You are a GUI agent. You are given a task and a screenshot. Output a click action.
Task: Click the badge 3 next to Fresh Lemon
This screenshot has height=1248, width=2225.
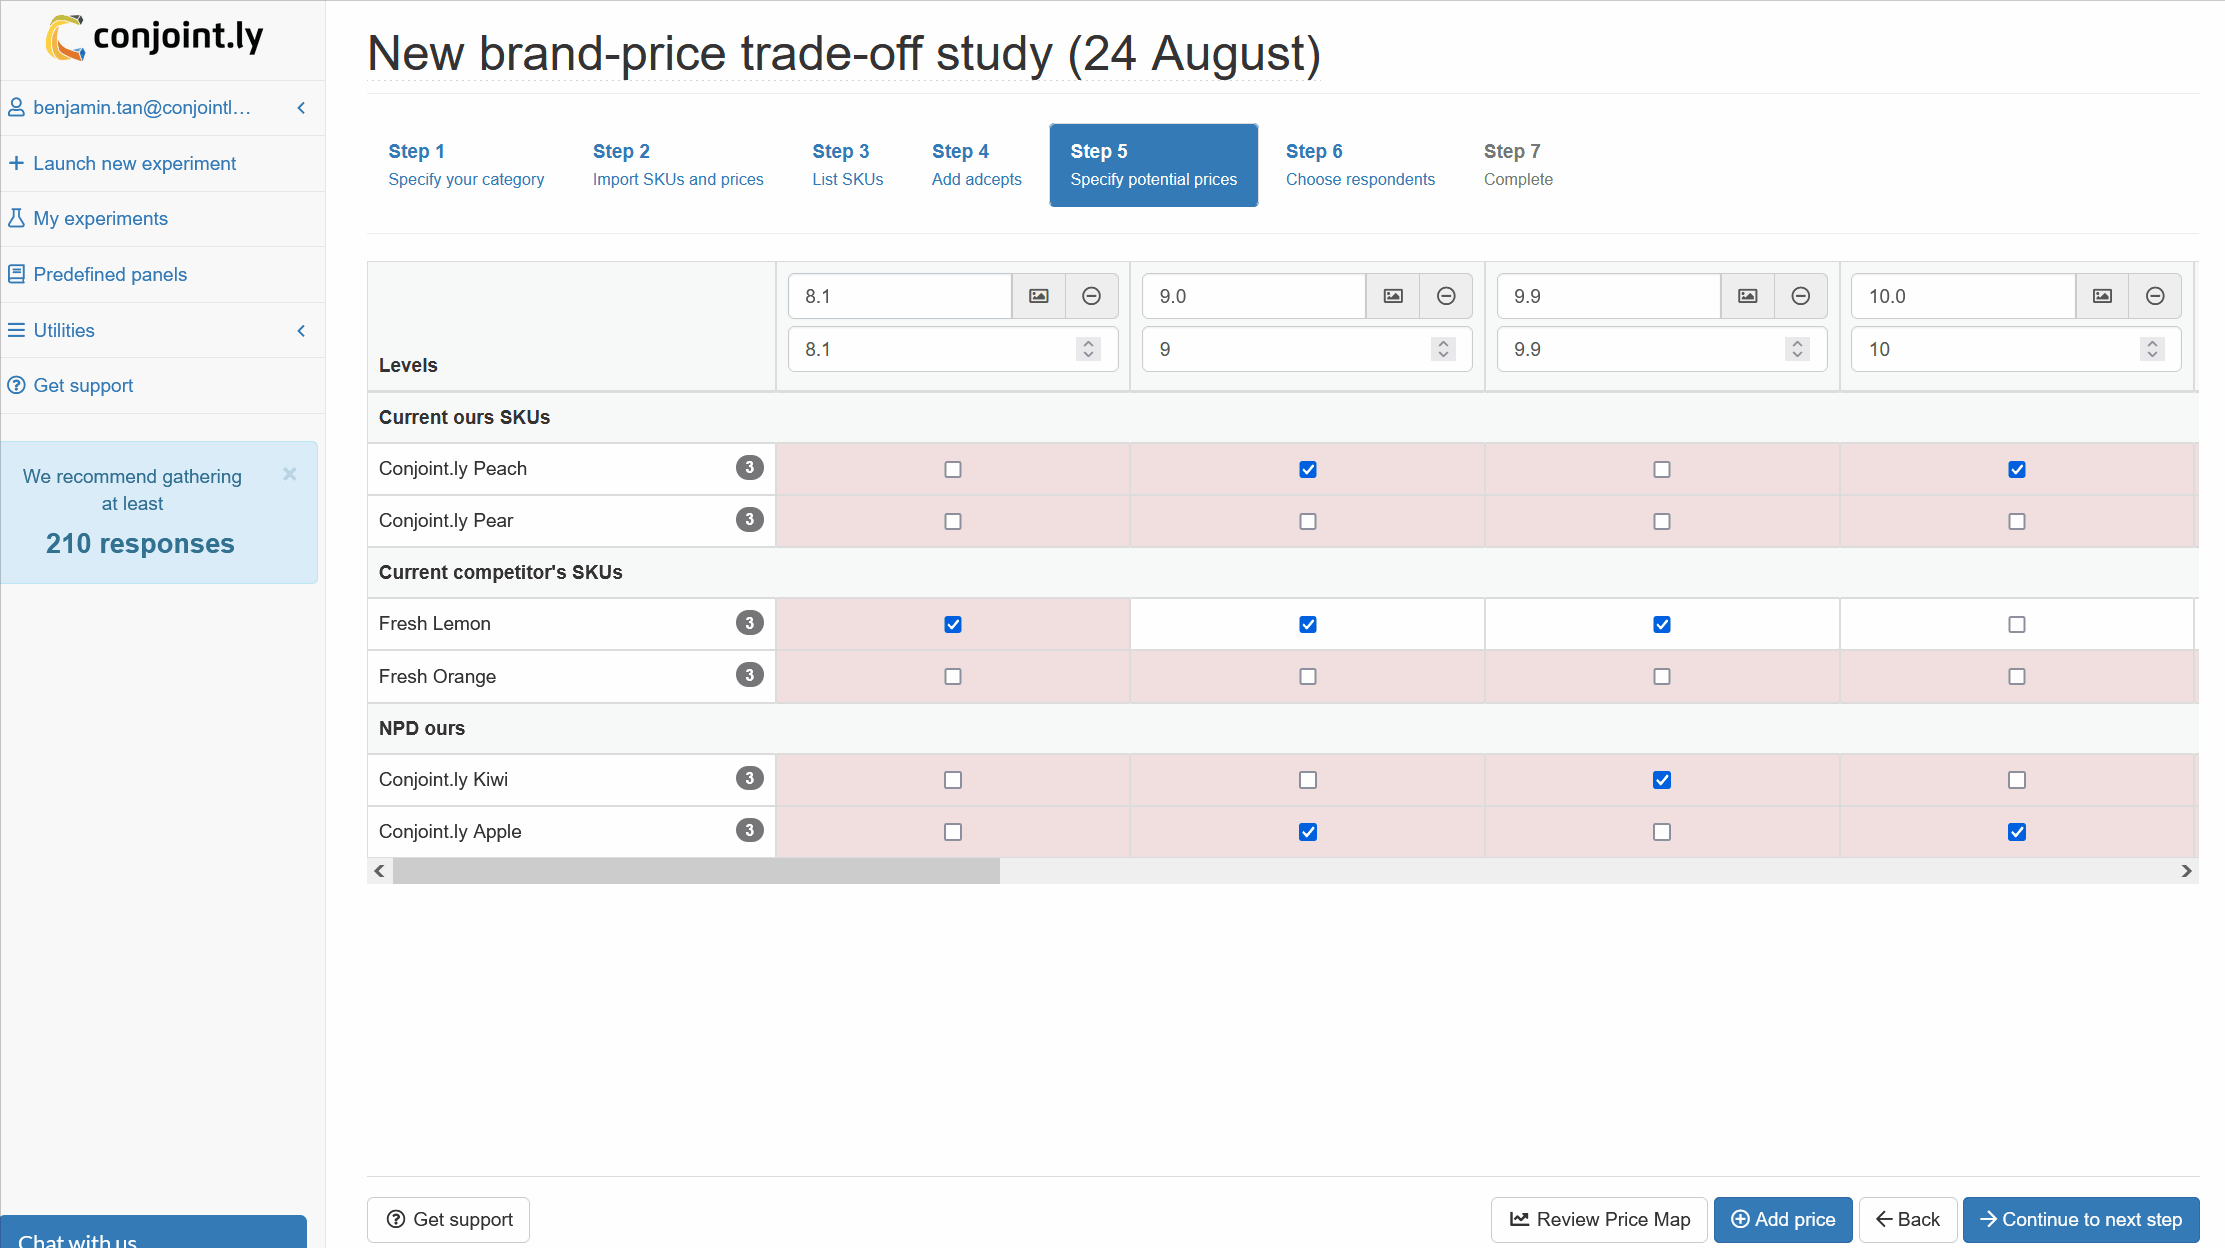point(750,623)
